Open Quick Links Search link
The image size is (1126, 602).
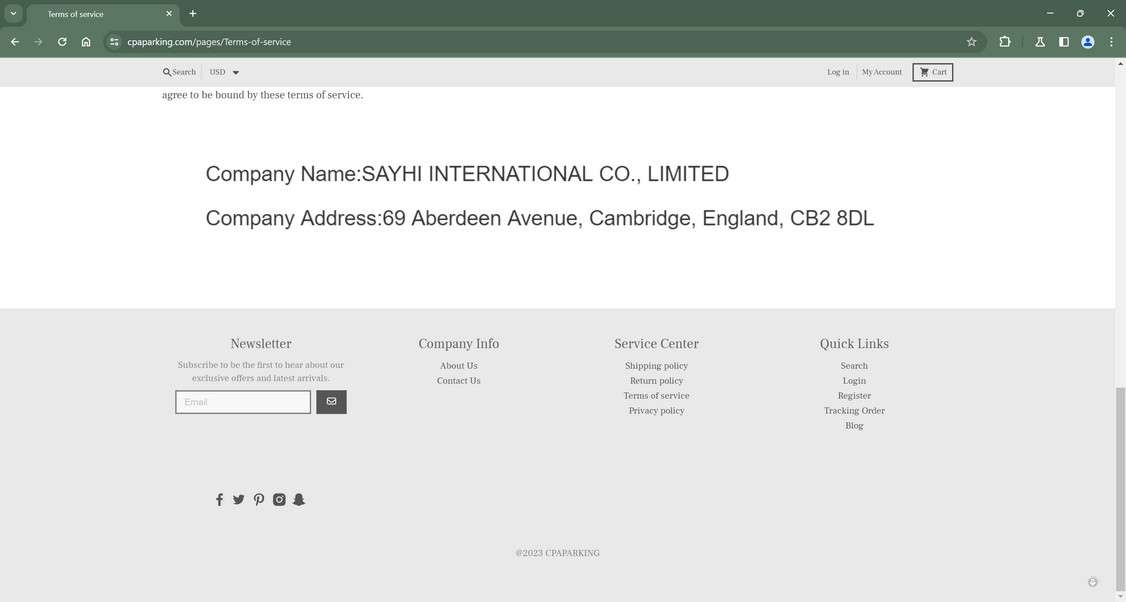[854, 366]
